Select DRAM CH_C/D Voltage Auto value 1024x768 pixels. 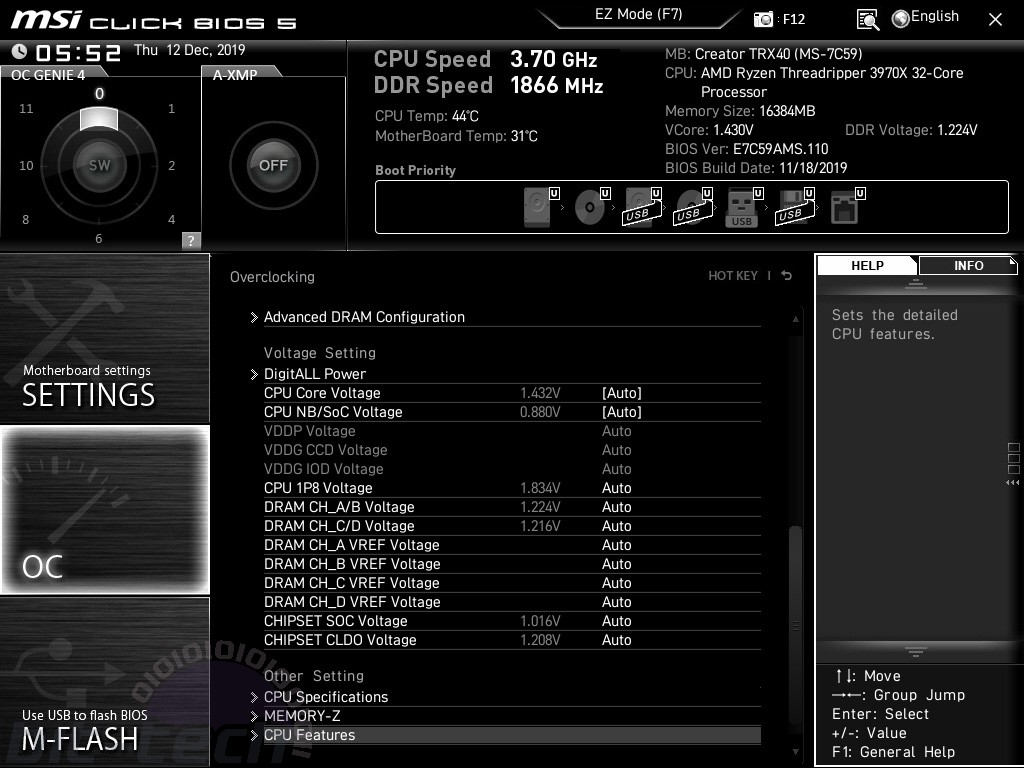[616, 526]
